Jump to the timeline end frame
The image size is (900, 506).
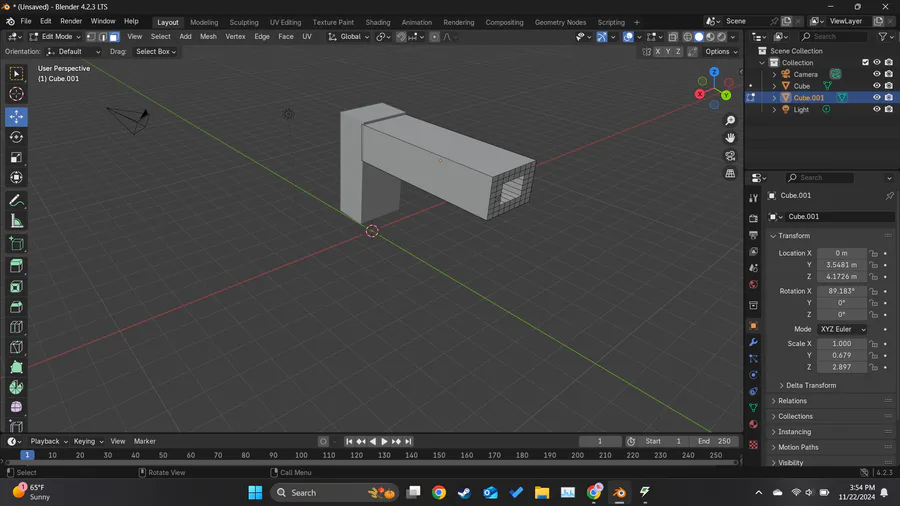(408, 441)
